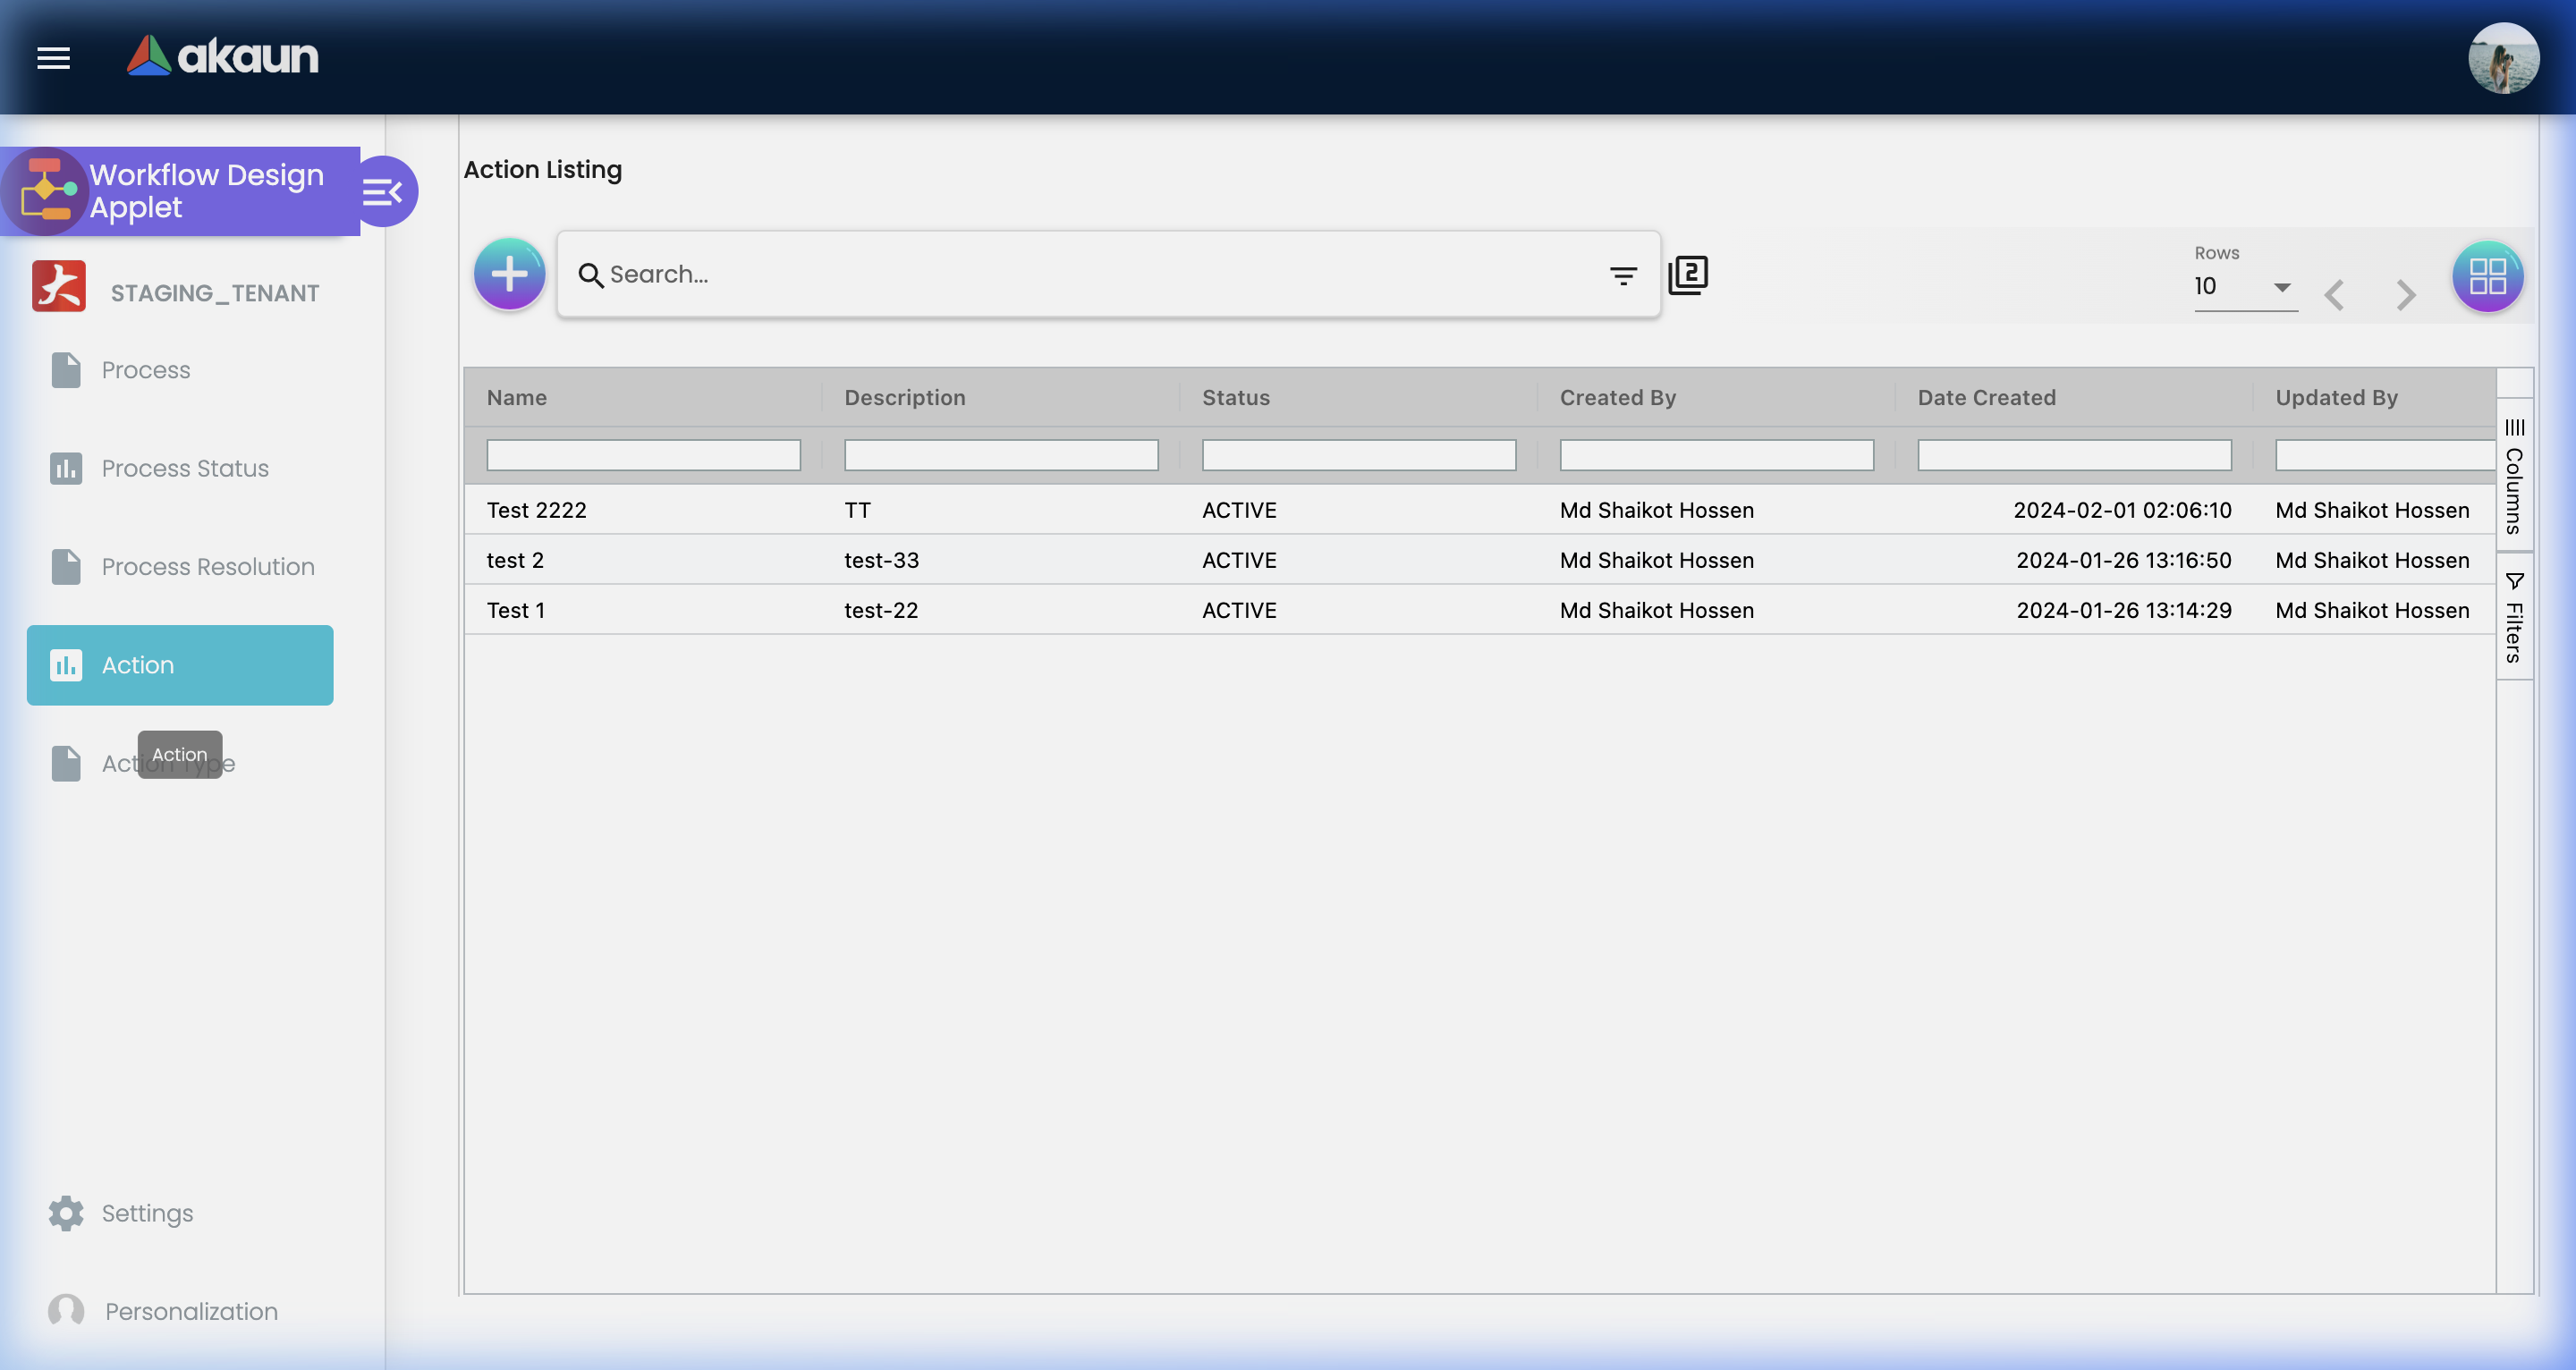The width and height of the screenshot is (2576, 1370).
Task: Go to the next page arrow
Action: pos(2405,295)
